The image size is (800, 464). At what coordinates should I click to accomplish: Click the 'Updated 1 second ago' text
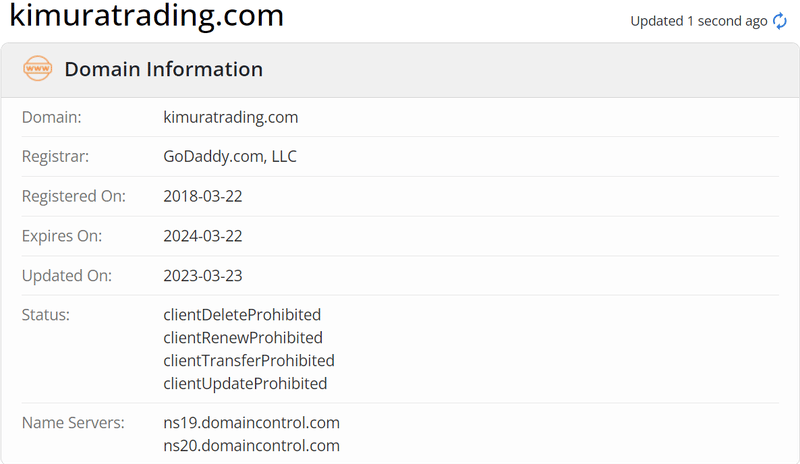pyautogui.click(x=698, y=21)
